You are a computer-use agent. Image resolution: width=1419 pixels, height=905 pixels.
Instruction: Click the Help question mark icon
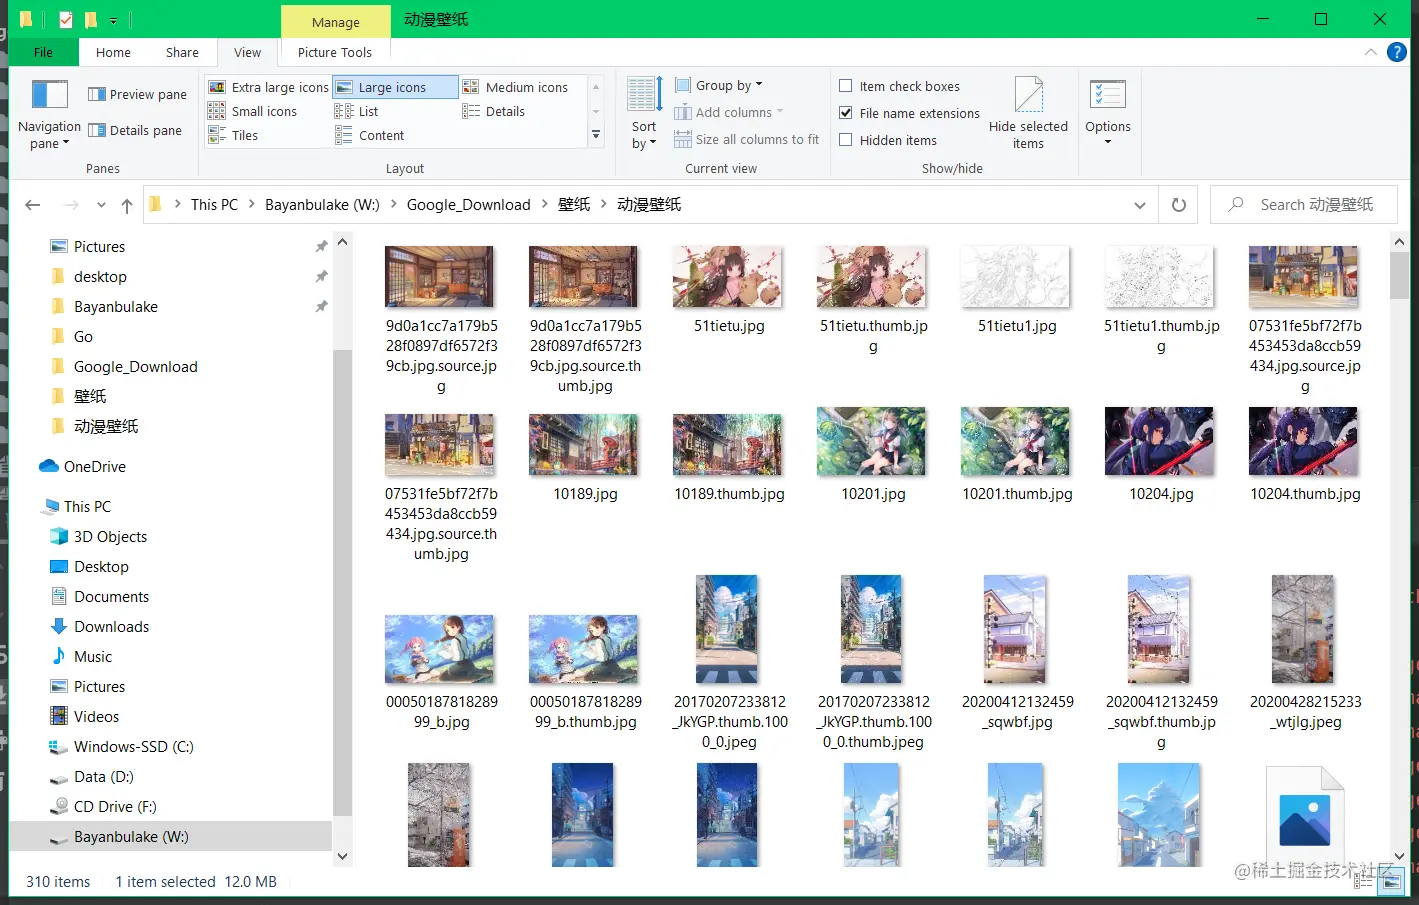tap(1397, 52)
